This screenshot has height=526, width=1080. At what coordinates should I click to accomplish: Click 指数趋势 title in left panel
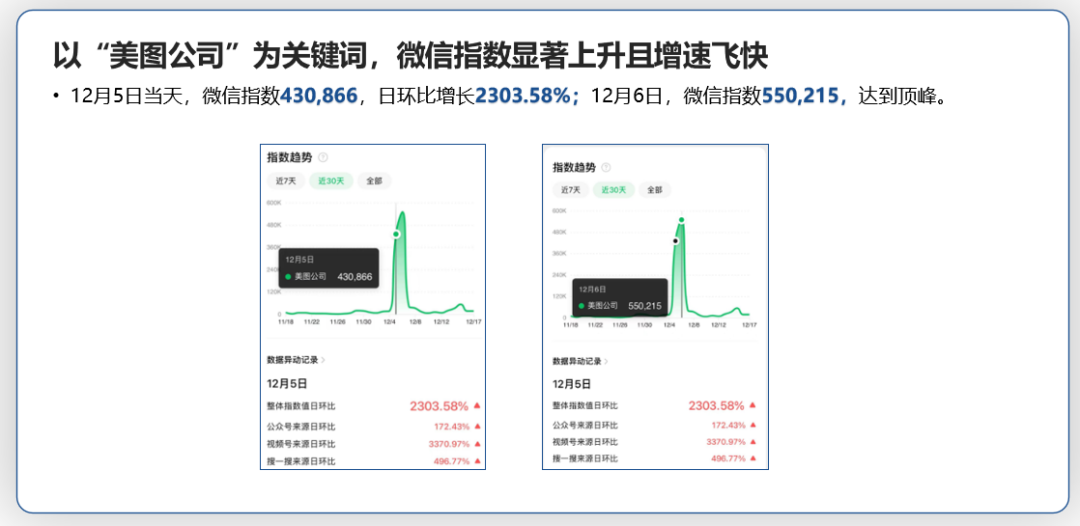pos(290,158)
